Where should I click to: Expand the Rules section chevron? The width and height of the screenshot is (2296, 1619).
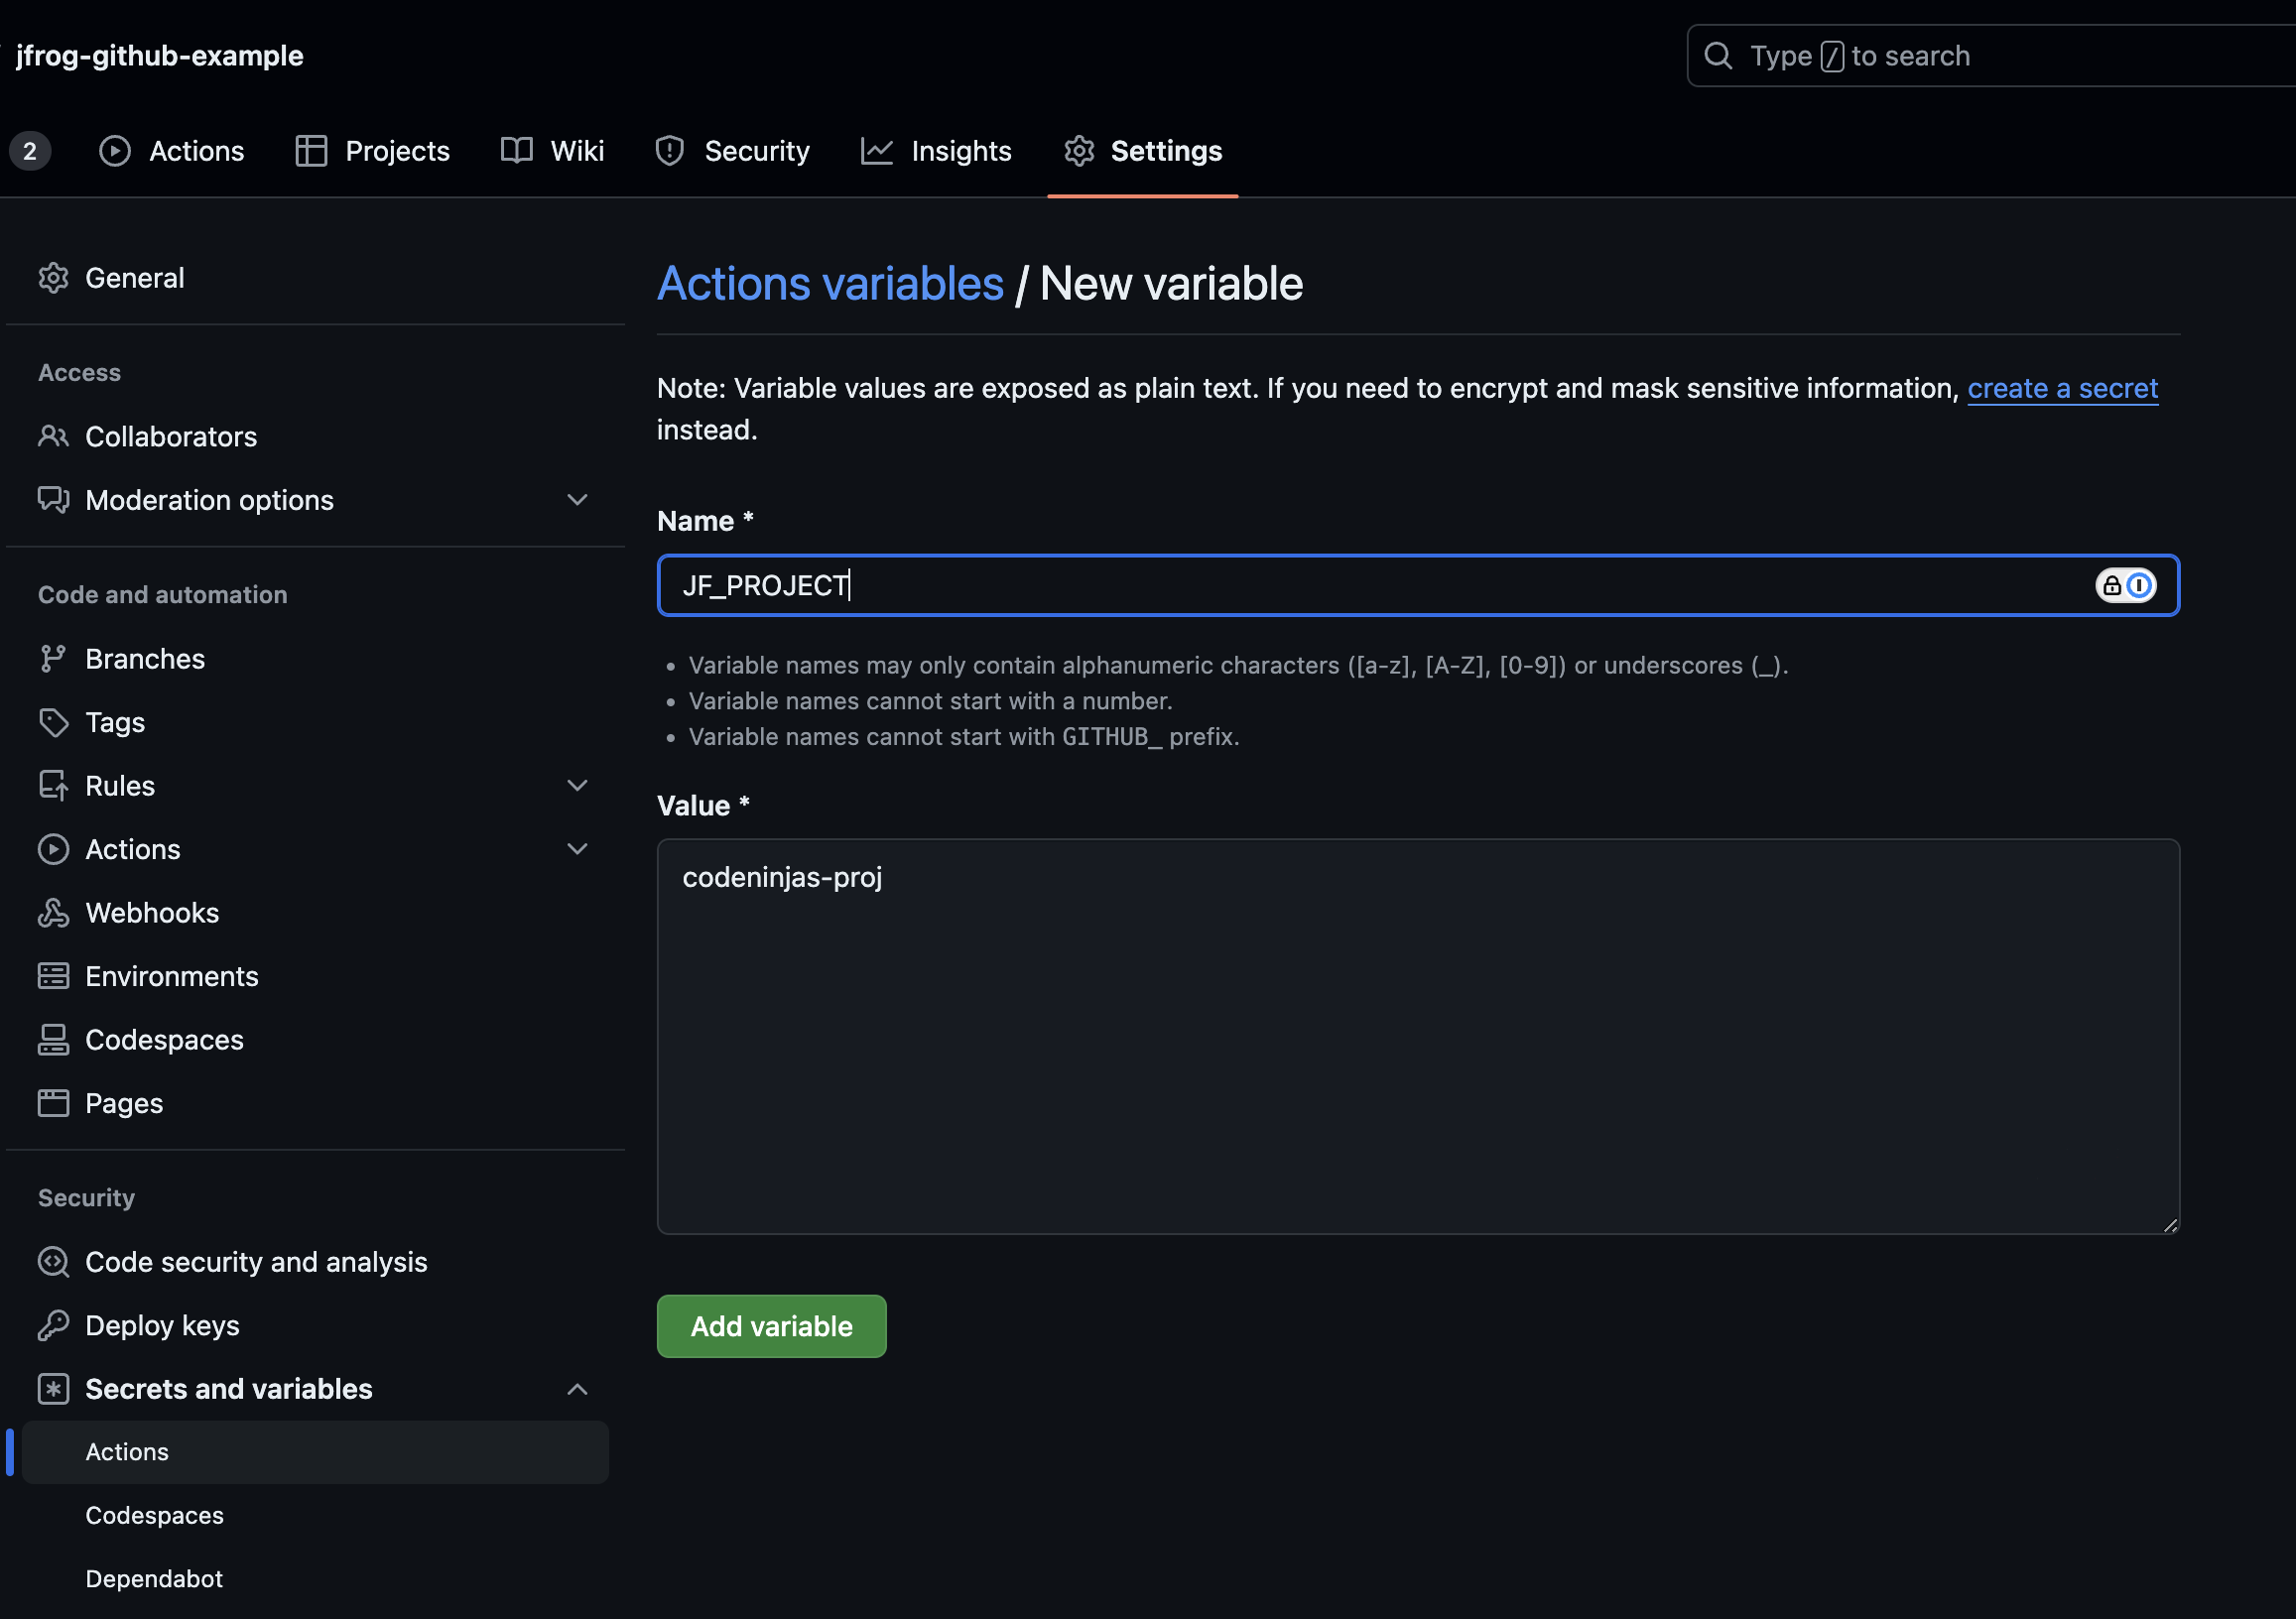[577, 786]
